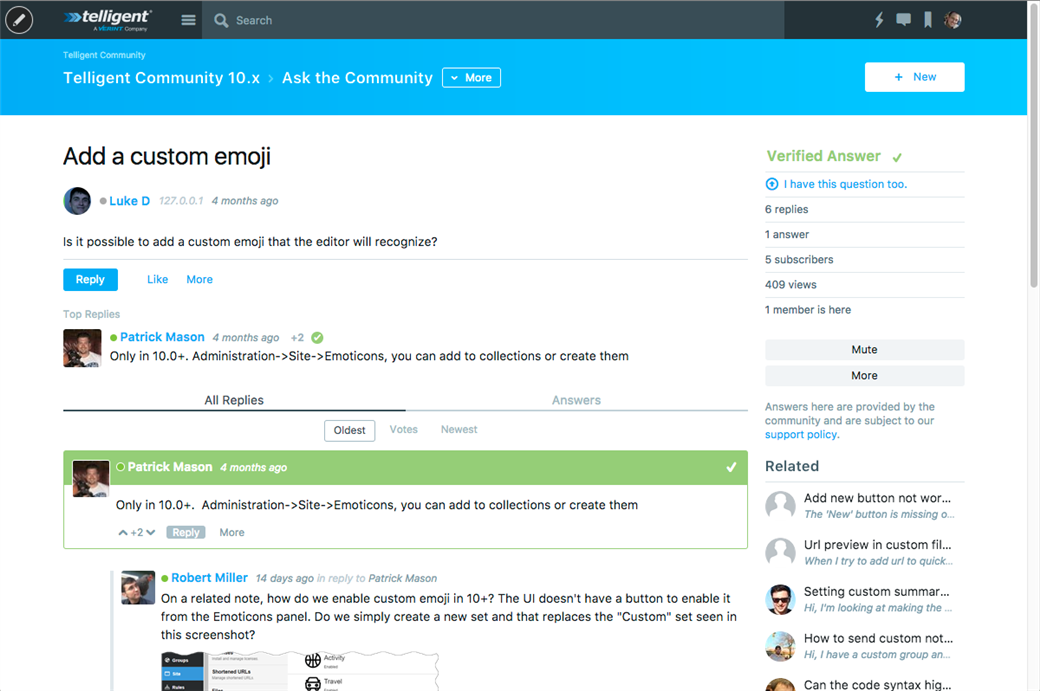The image size is (1040, 691).
Task: Open the user profile avatar menu
Action: point(953,20)
